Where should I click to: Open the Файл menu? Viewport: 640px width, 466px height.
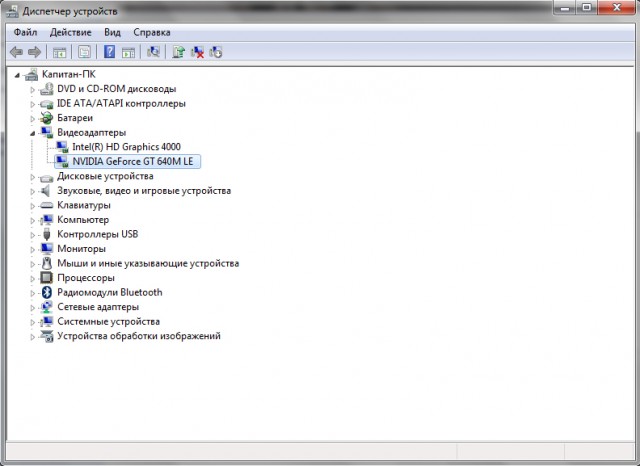tap(25, 32)
